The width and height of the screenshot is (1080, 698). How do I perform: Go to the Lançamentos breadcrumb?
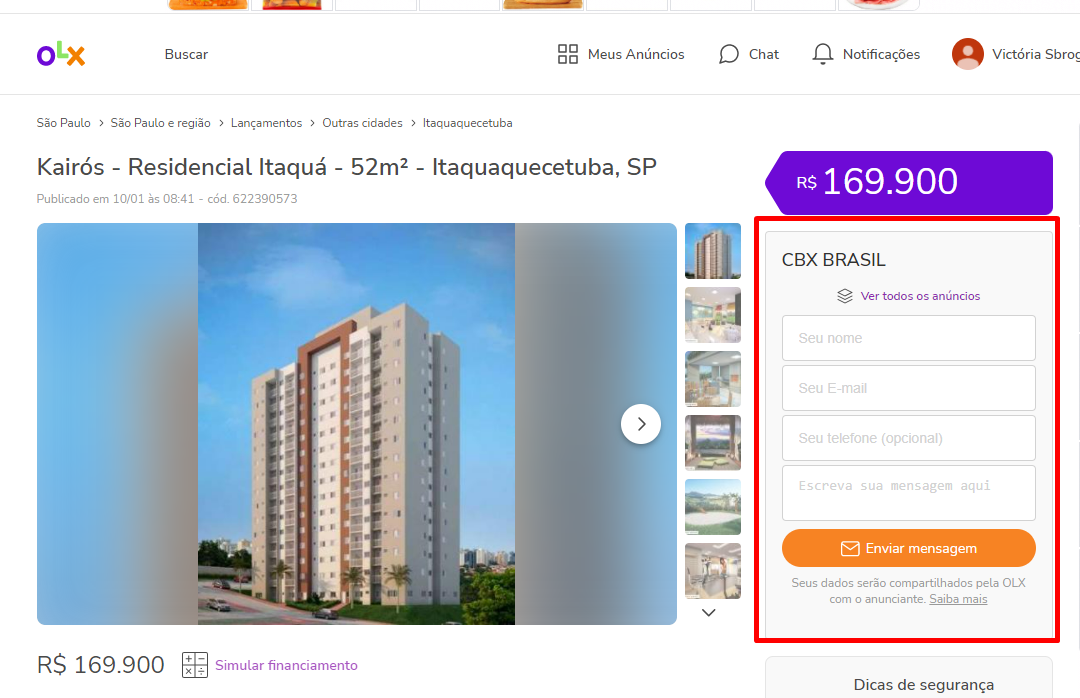[267, 123]
